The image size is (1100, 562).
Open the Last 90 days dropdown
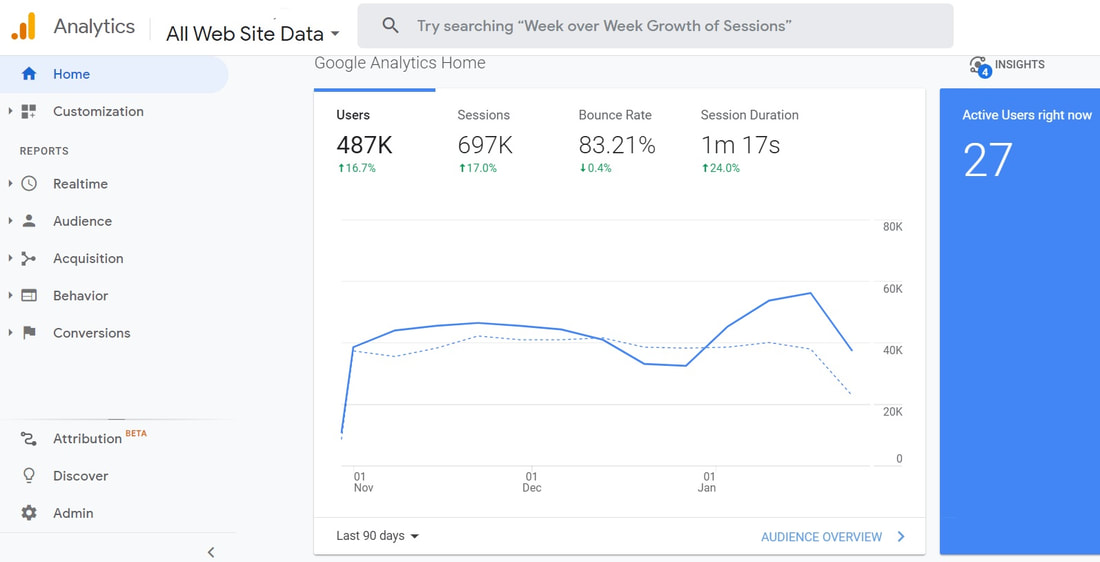click(377, 536)
